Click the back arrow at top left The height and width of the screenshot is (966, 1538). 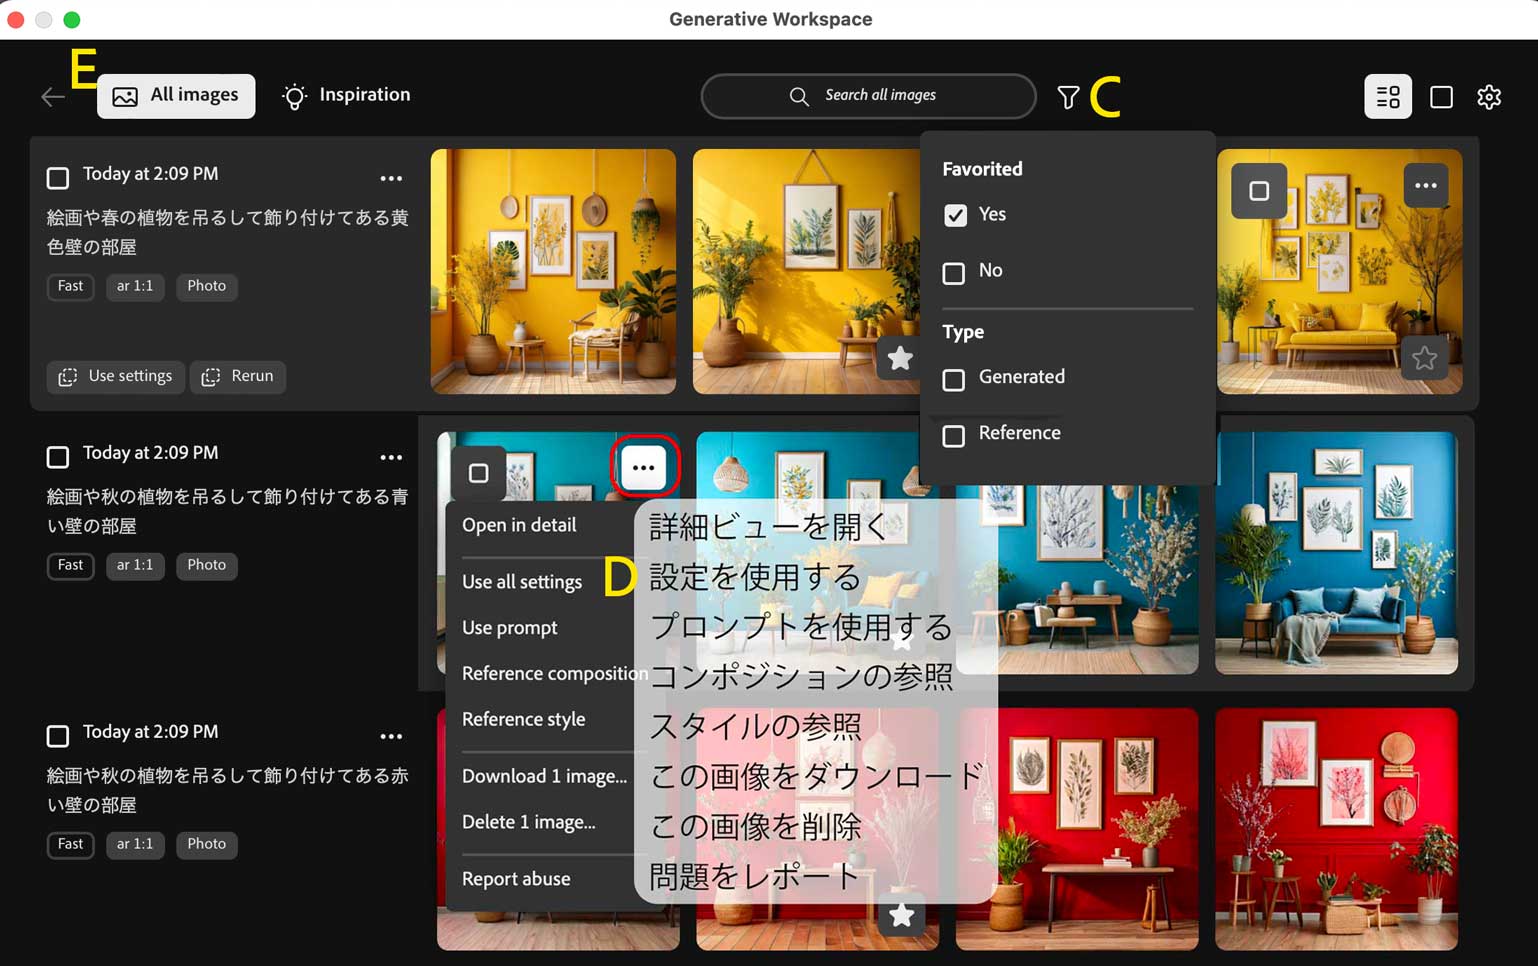[51, 96]
